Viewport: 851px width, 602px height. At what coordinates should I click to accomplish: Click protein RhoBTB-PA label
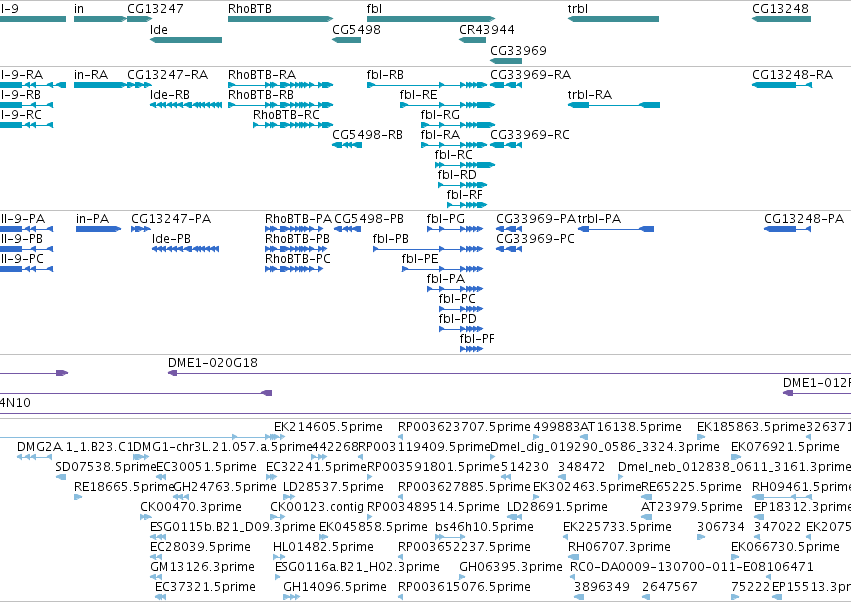click(x=298, y=219)
